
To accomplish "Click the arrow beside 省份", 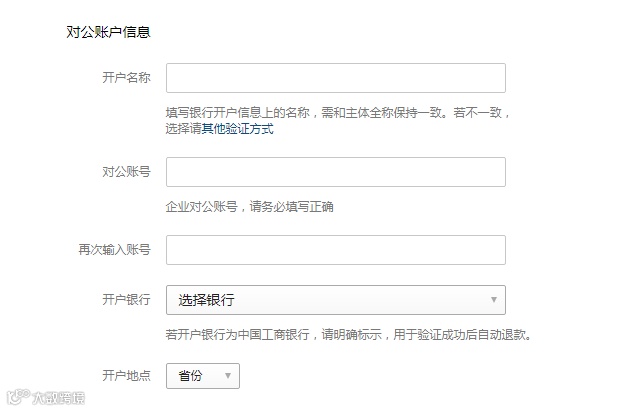I will point(227,376).
